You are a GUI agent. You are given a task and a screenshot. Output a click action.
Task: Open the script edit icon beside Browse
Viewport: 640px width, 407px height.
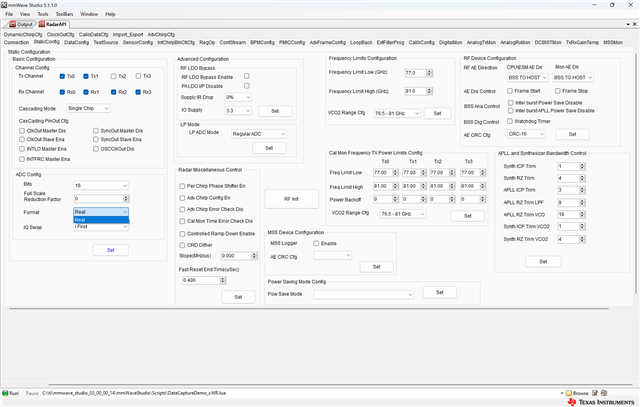pos(595,393)
